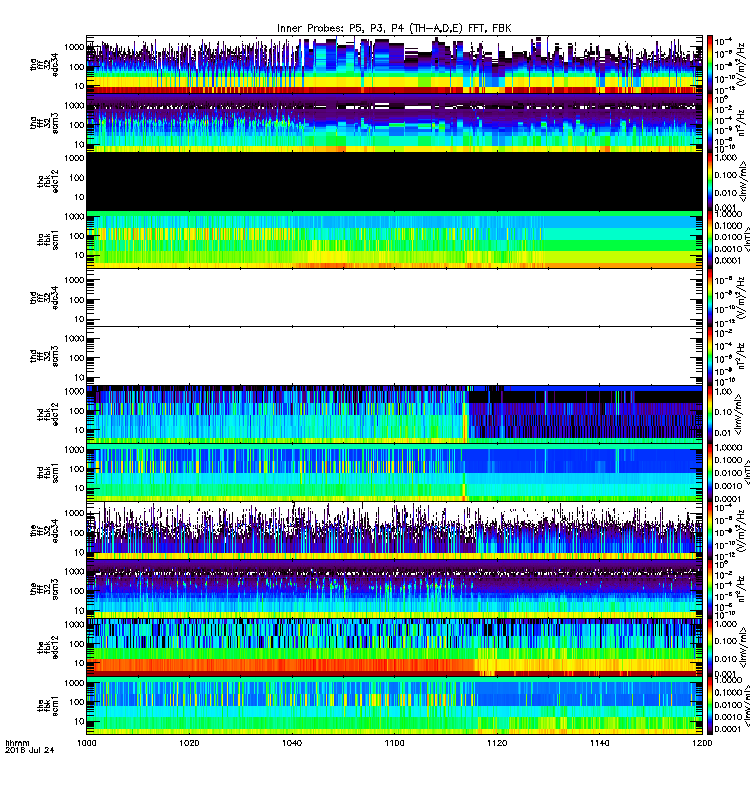750x800 pixels.
Task: Click the 'hhmm' axis unit label
Action: (x=17, y=743)
